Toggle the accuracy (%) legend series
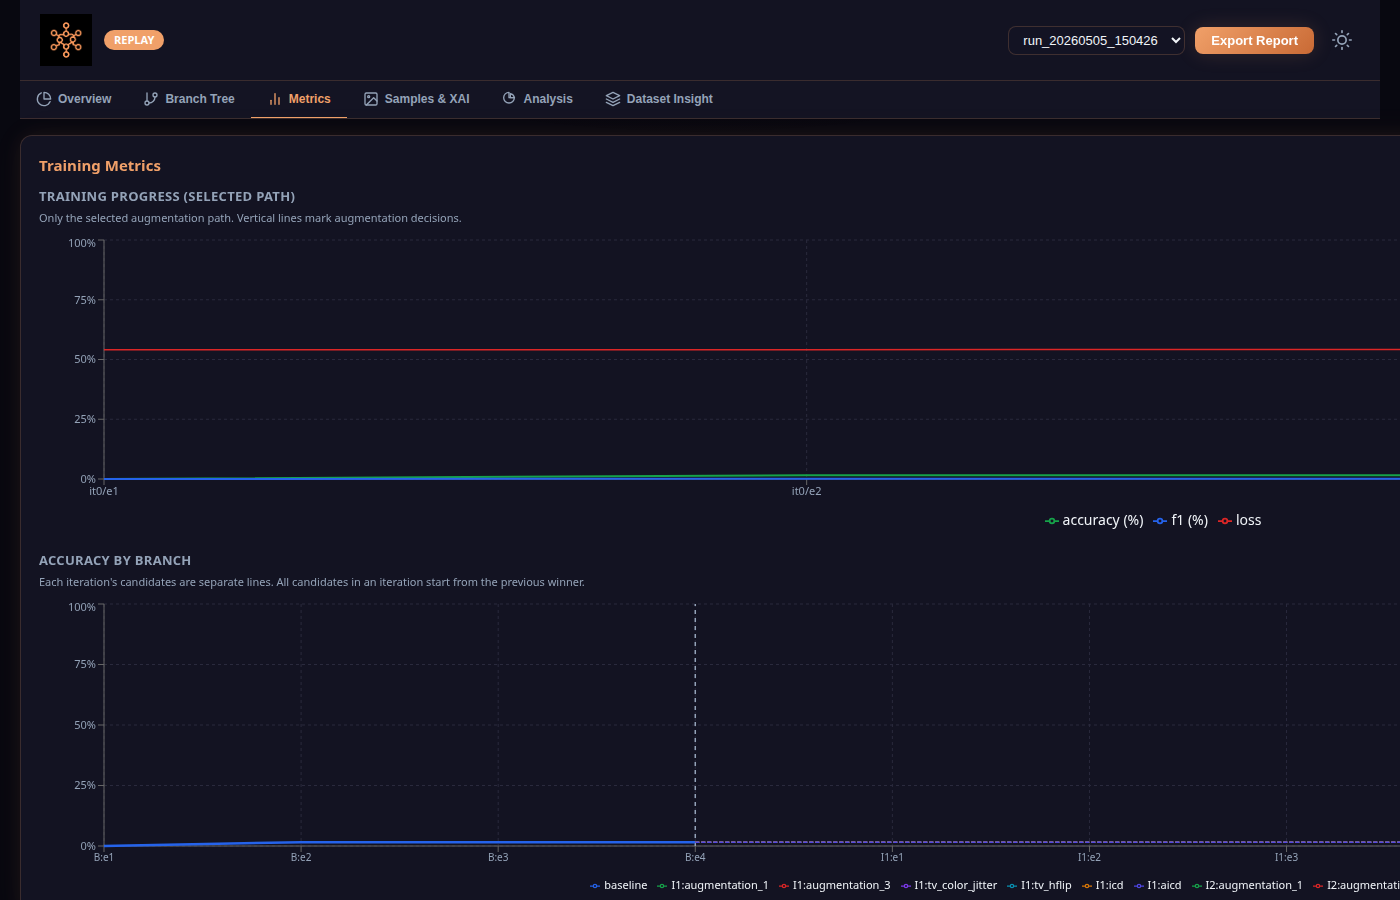Image resolution: width=1400 pixels, height=900 pixels. click(x=1094, y=520)
